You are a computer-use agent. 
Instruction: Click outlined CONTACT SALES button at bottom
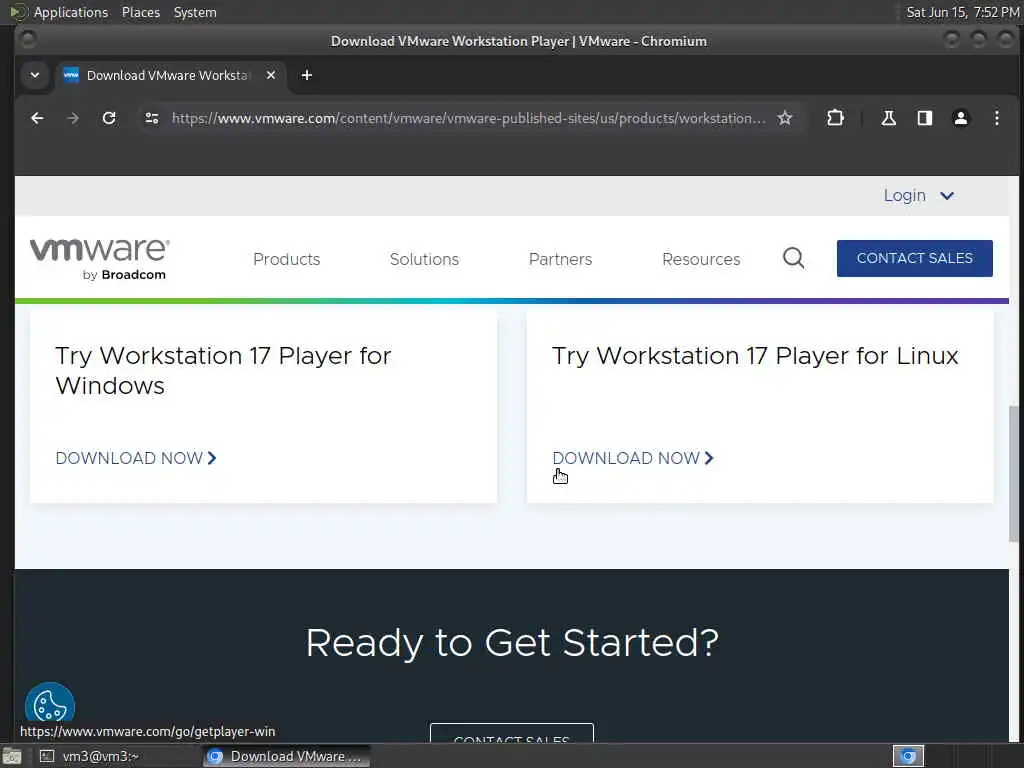point(512,733)
